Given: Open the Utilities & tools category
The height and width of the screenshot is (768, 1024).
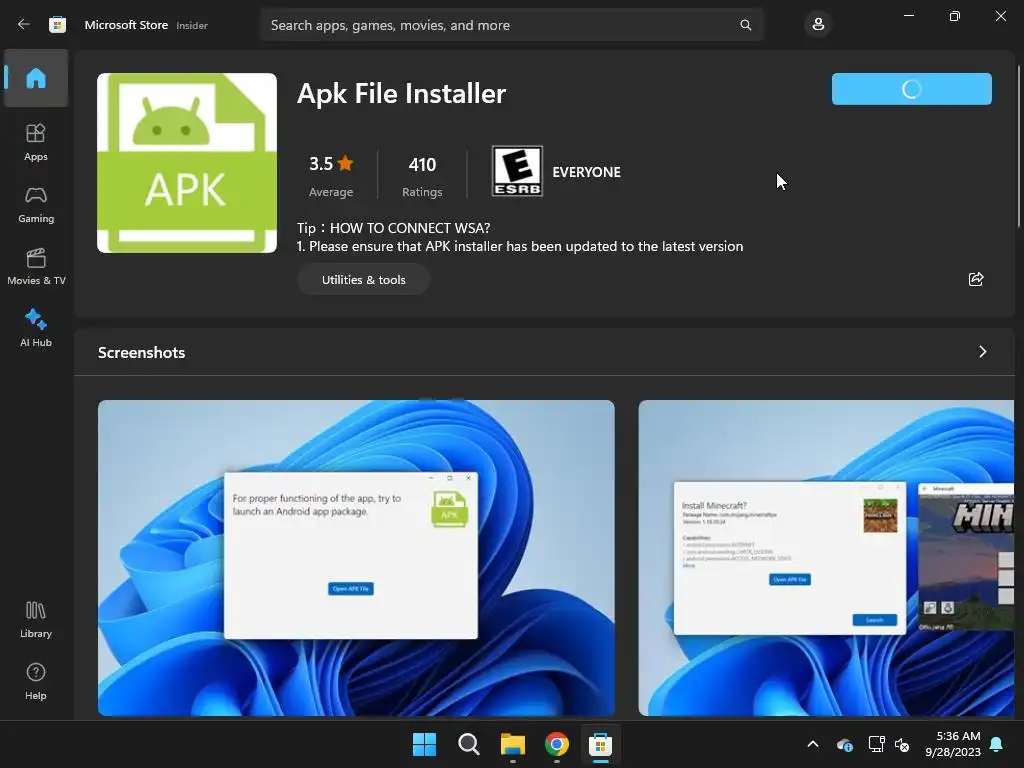Looking at the screenshot, I should click(364, 280).
